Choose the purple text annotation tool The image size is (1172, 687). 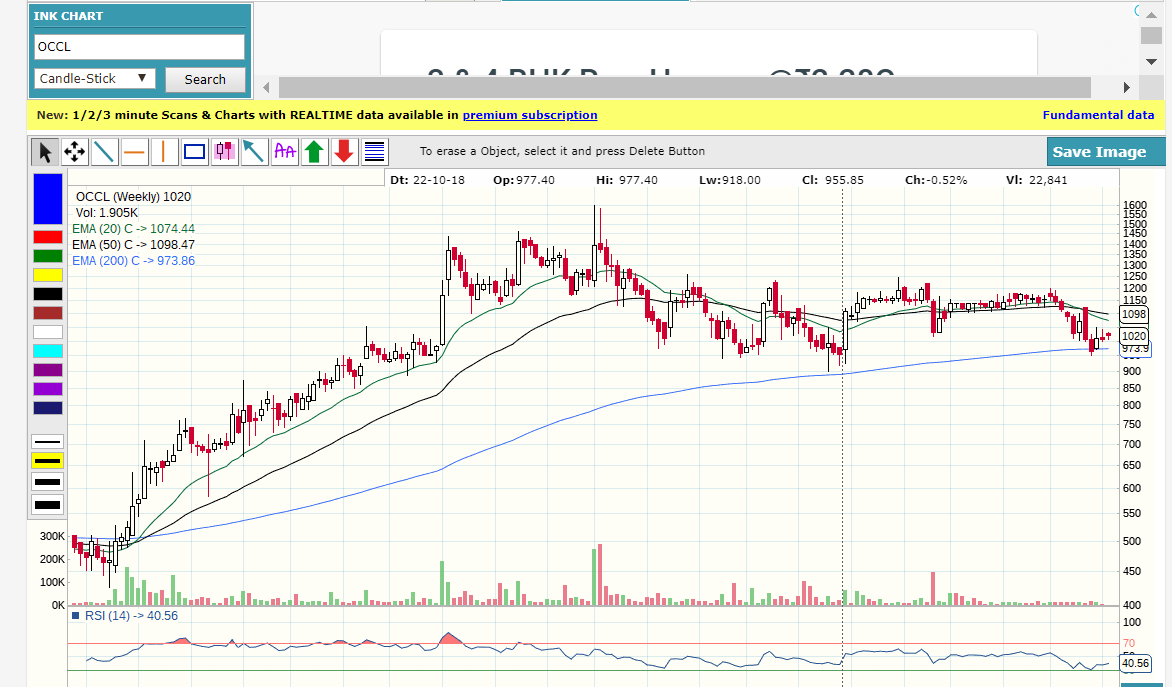pos(285,152)
